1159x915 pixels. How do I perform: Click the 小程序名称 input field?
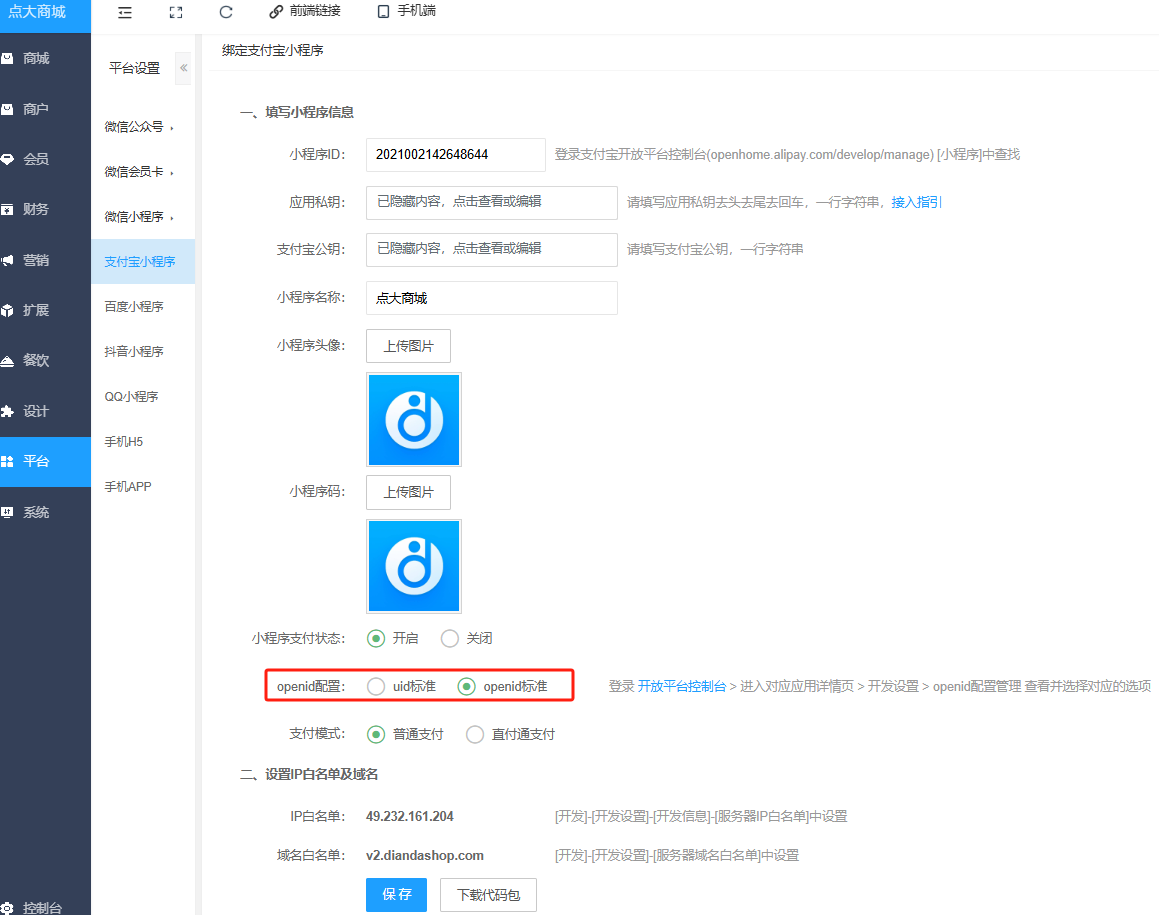pyautogui.click(x=492, y=298)
